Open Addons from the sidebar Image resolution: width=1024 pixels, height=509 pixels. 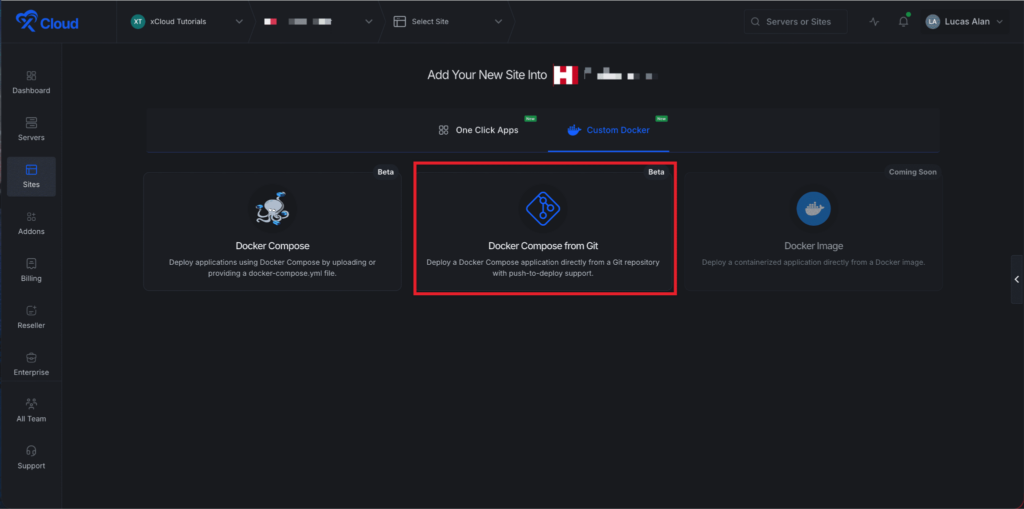pos(31,223)
